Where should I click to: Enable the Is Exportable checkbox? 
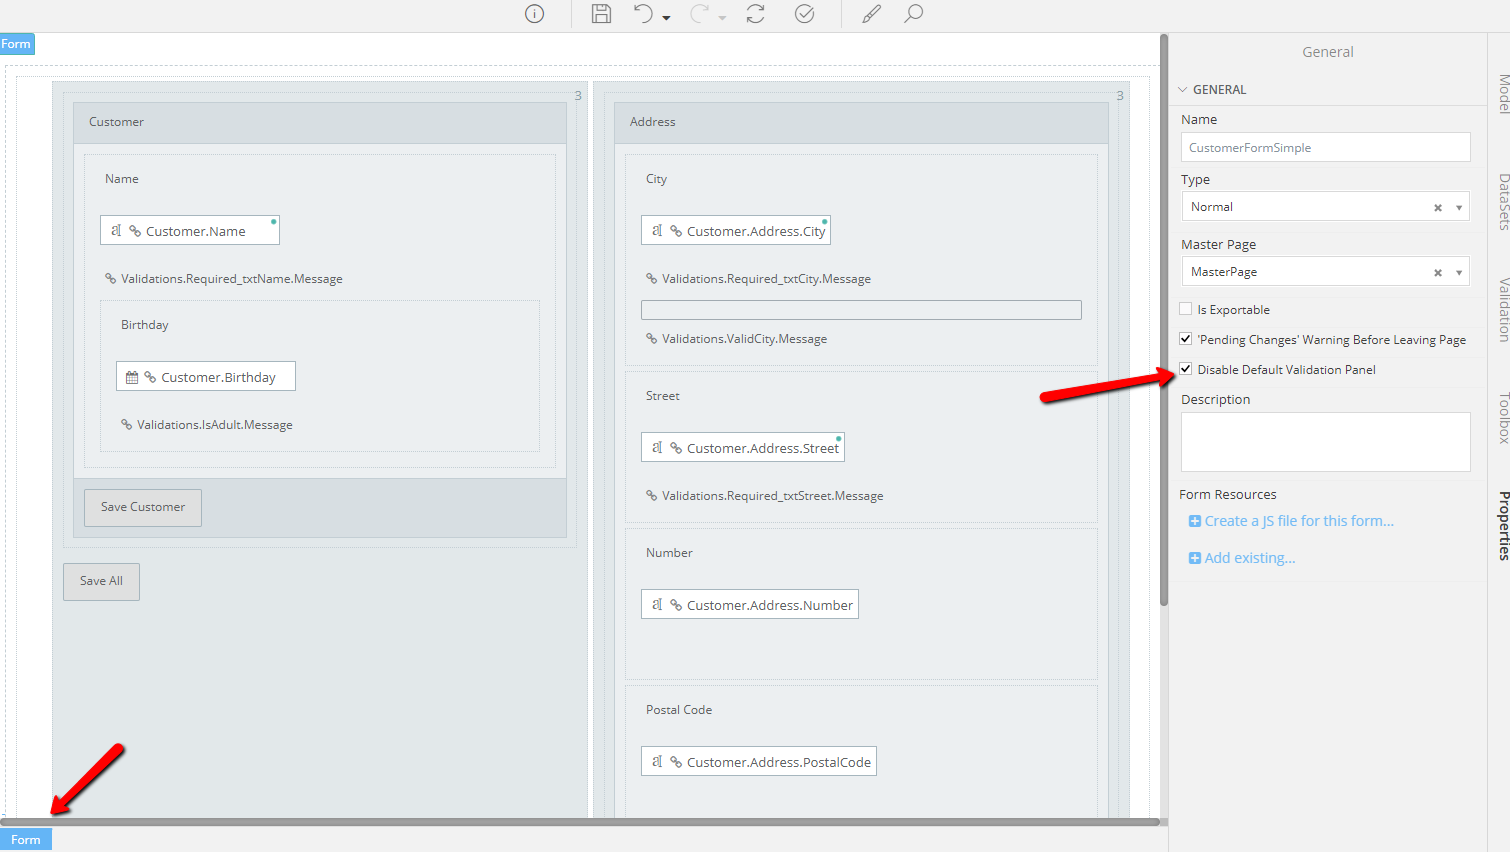(1185, 309)
